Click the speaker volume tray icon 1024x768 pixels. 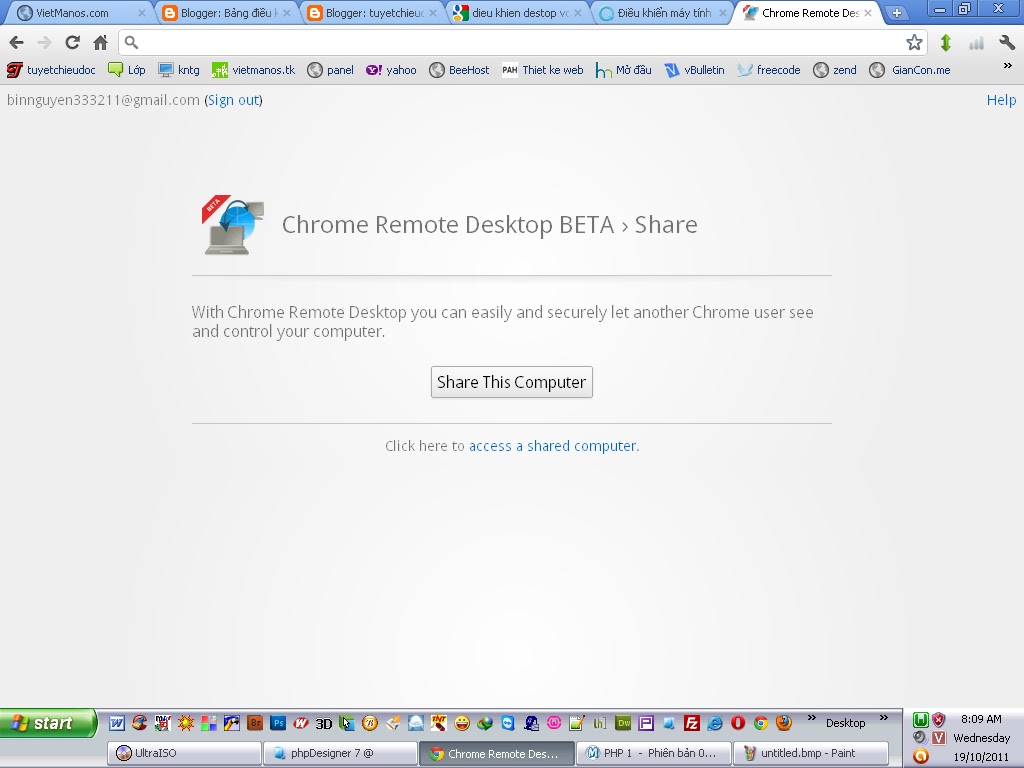(920, 737)
